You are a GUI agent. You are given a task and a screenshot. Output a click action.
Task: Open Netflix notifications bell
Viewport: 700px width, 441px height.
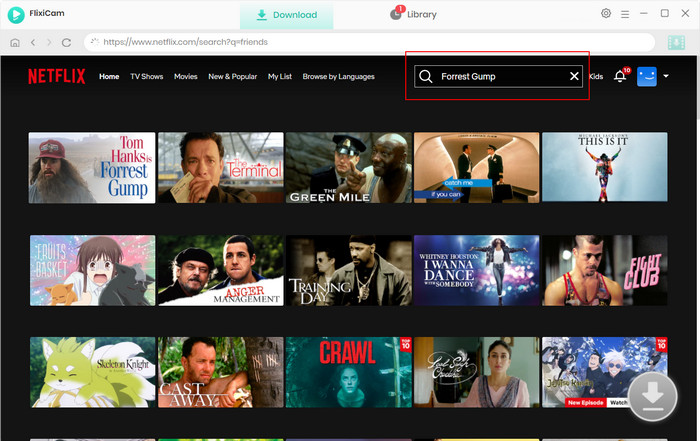point(620,76)
